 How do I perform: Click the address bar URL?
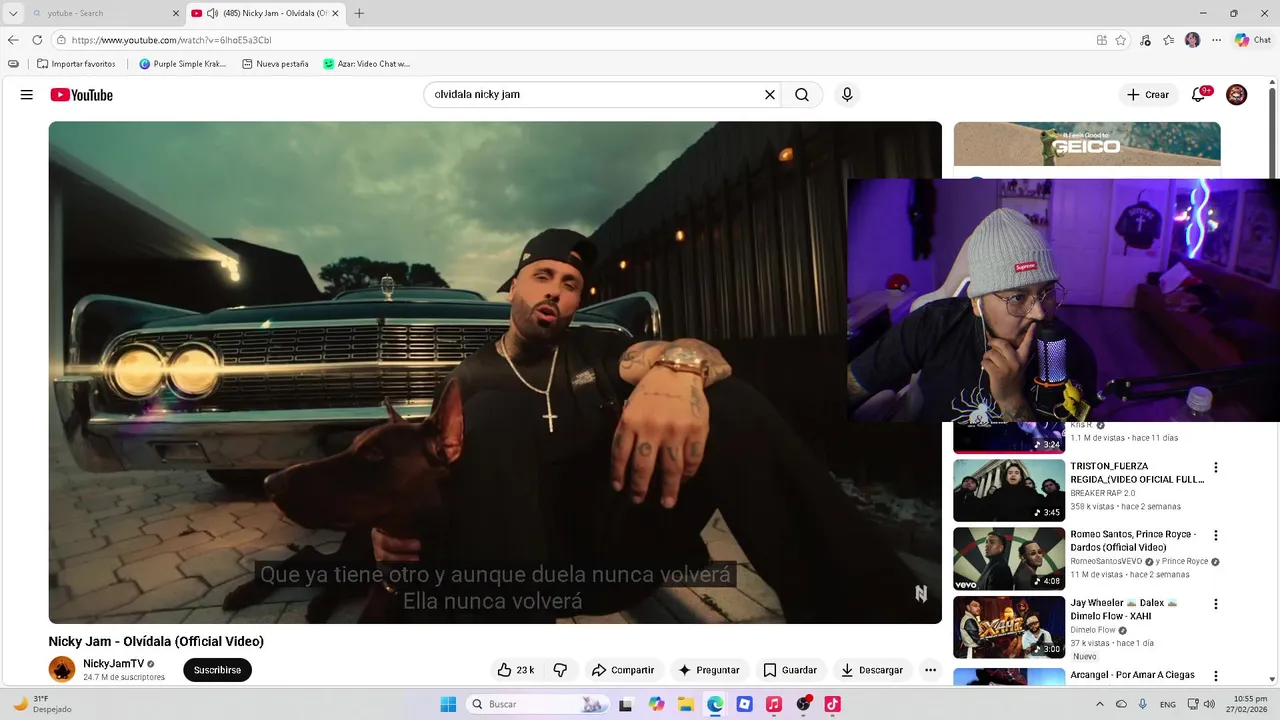pos(171,40)
